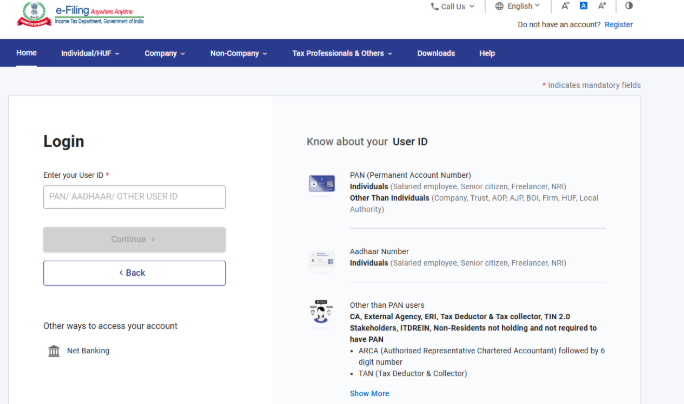Click the PAN card icon
684x404 pixels.
click(x=322, y=184)
